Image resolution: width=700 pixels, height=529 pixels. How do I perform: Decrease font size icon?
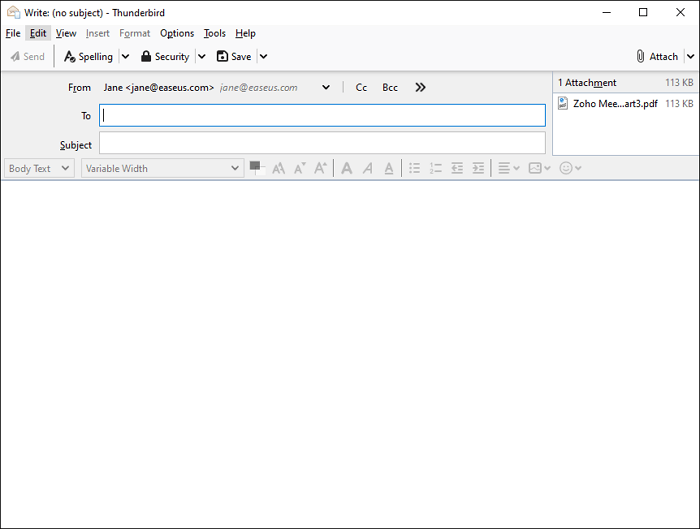pos(300,168)
